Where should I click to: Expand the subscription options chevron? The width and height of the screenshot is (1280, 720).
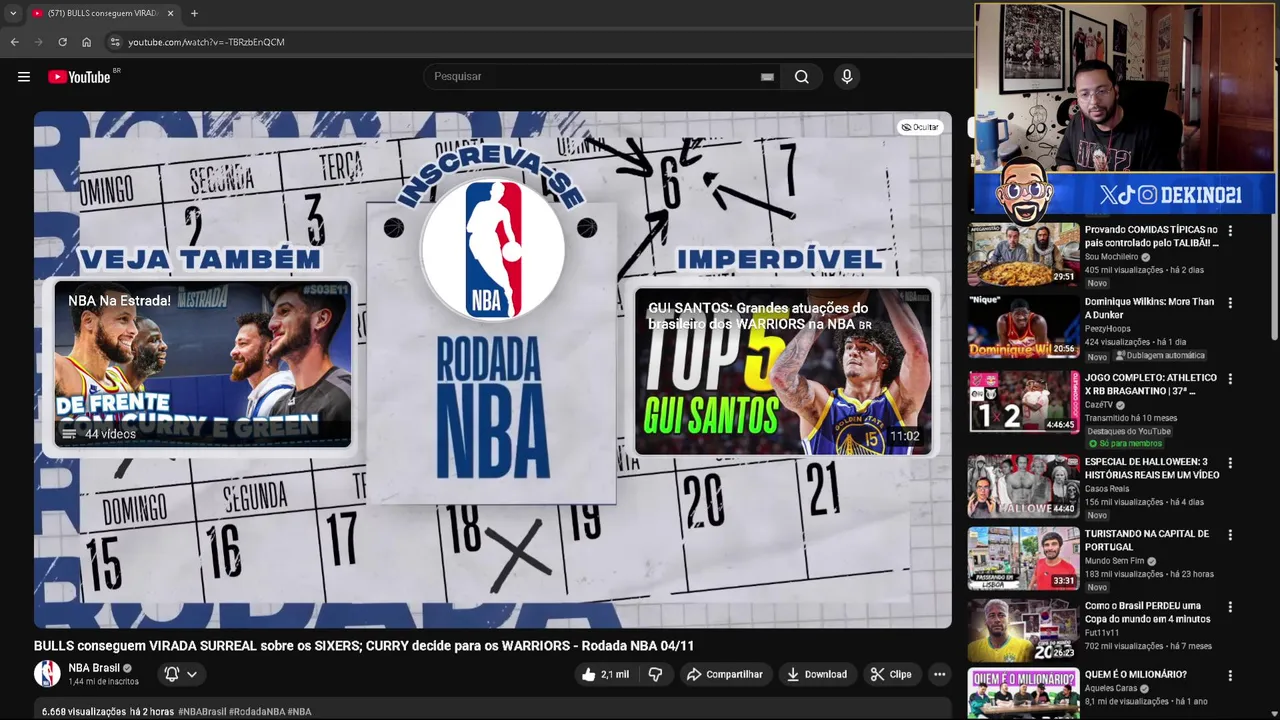click(191, 674)
